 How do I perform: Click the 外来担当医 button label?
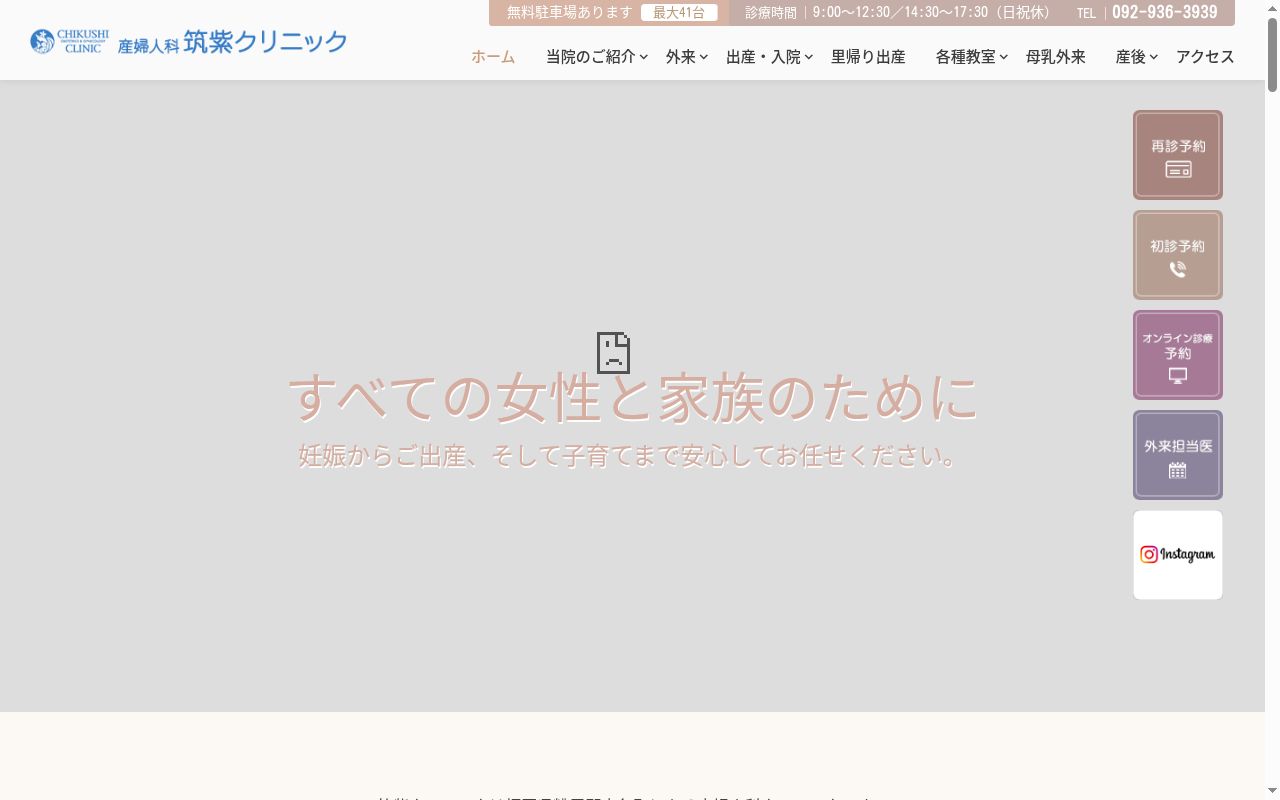pyautogui.click(x=1178, y=446)
